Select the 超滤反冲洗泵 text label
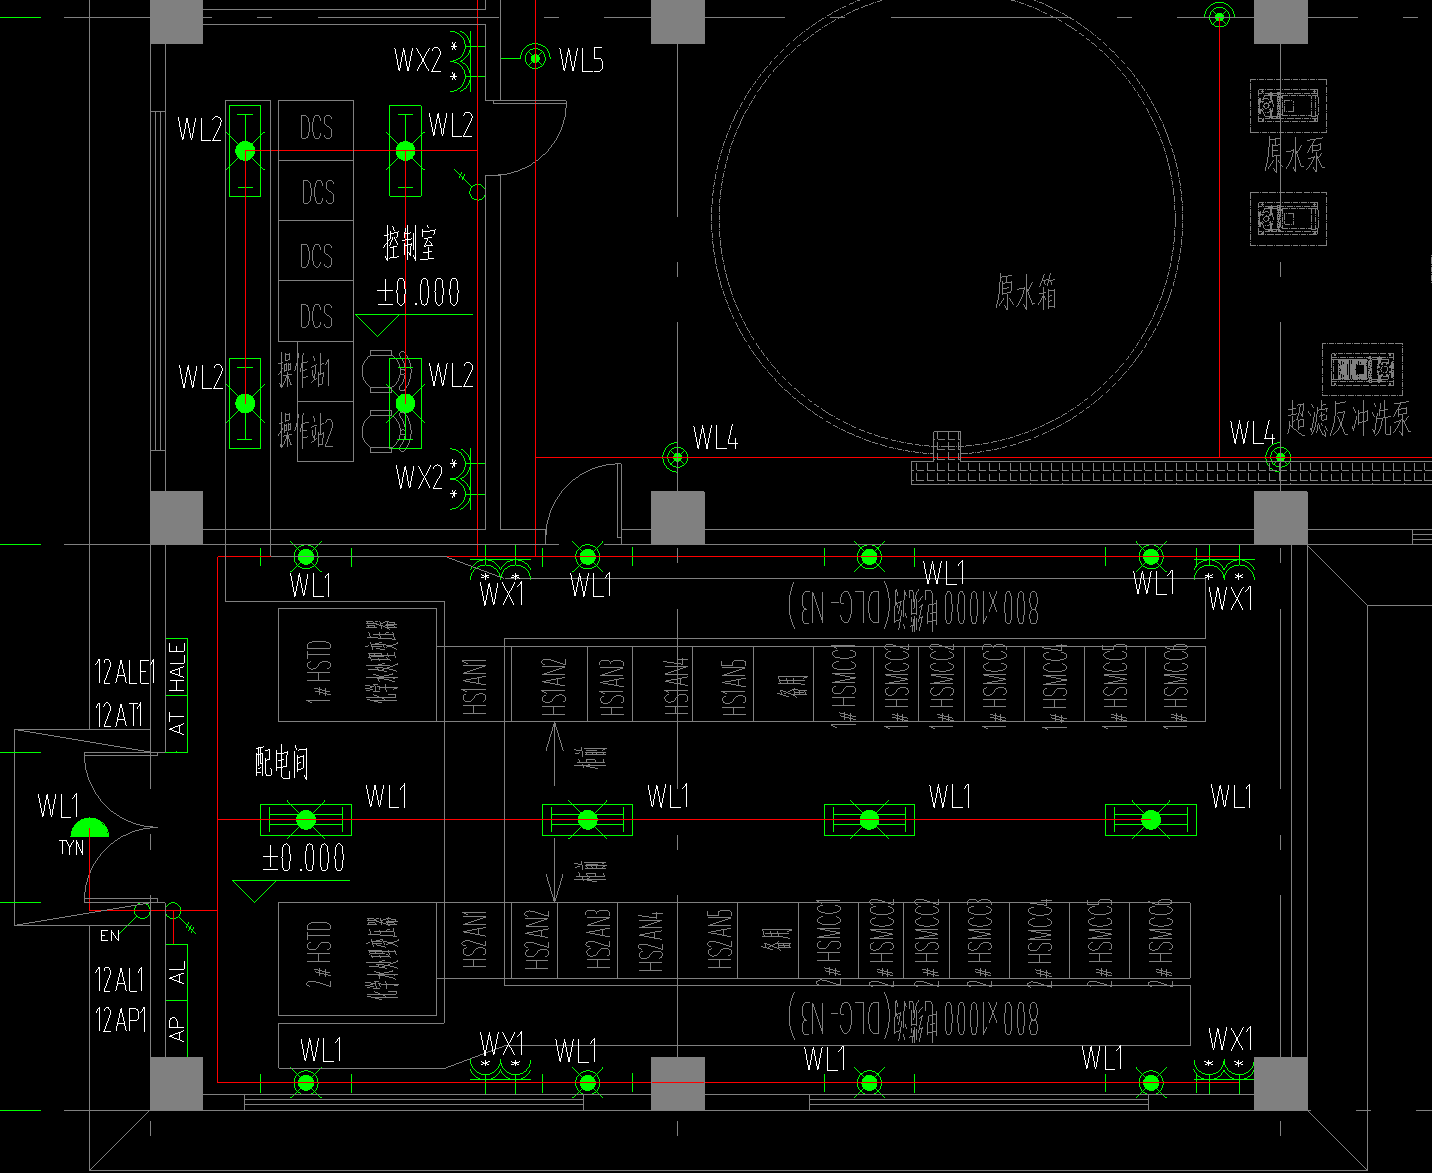Image resolution: width=1432 pixels, height=1173 pixels. click(x=1349, y=419)
